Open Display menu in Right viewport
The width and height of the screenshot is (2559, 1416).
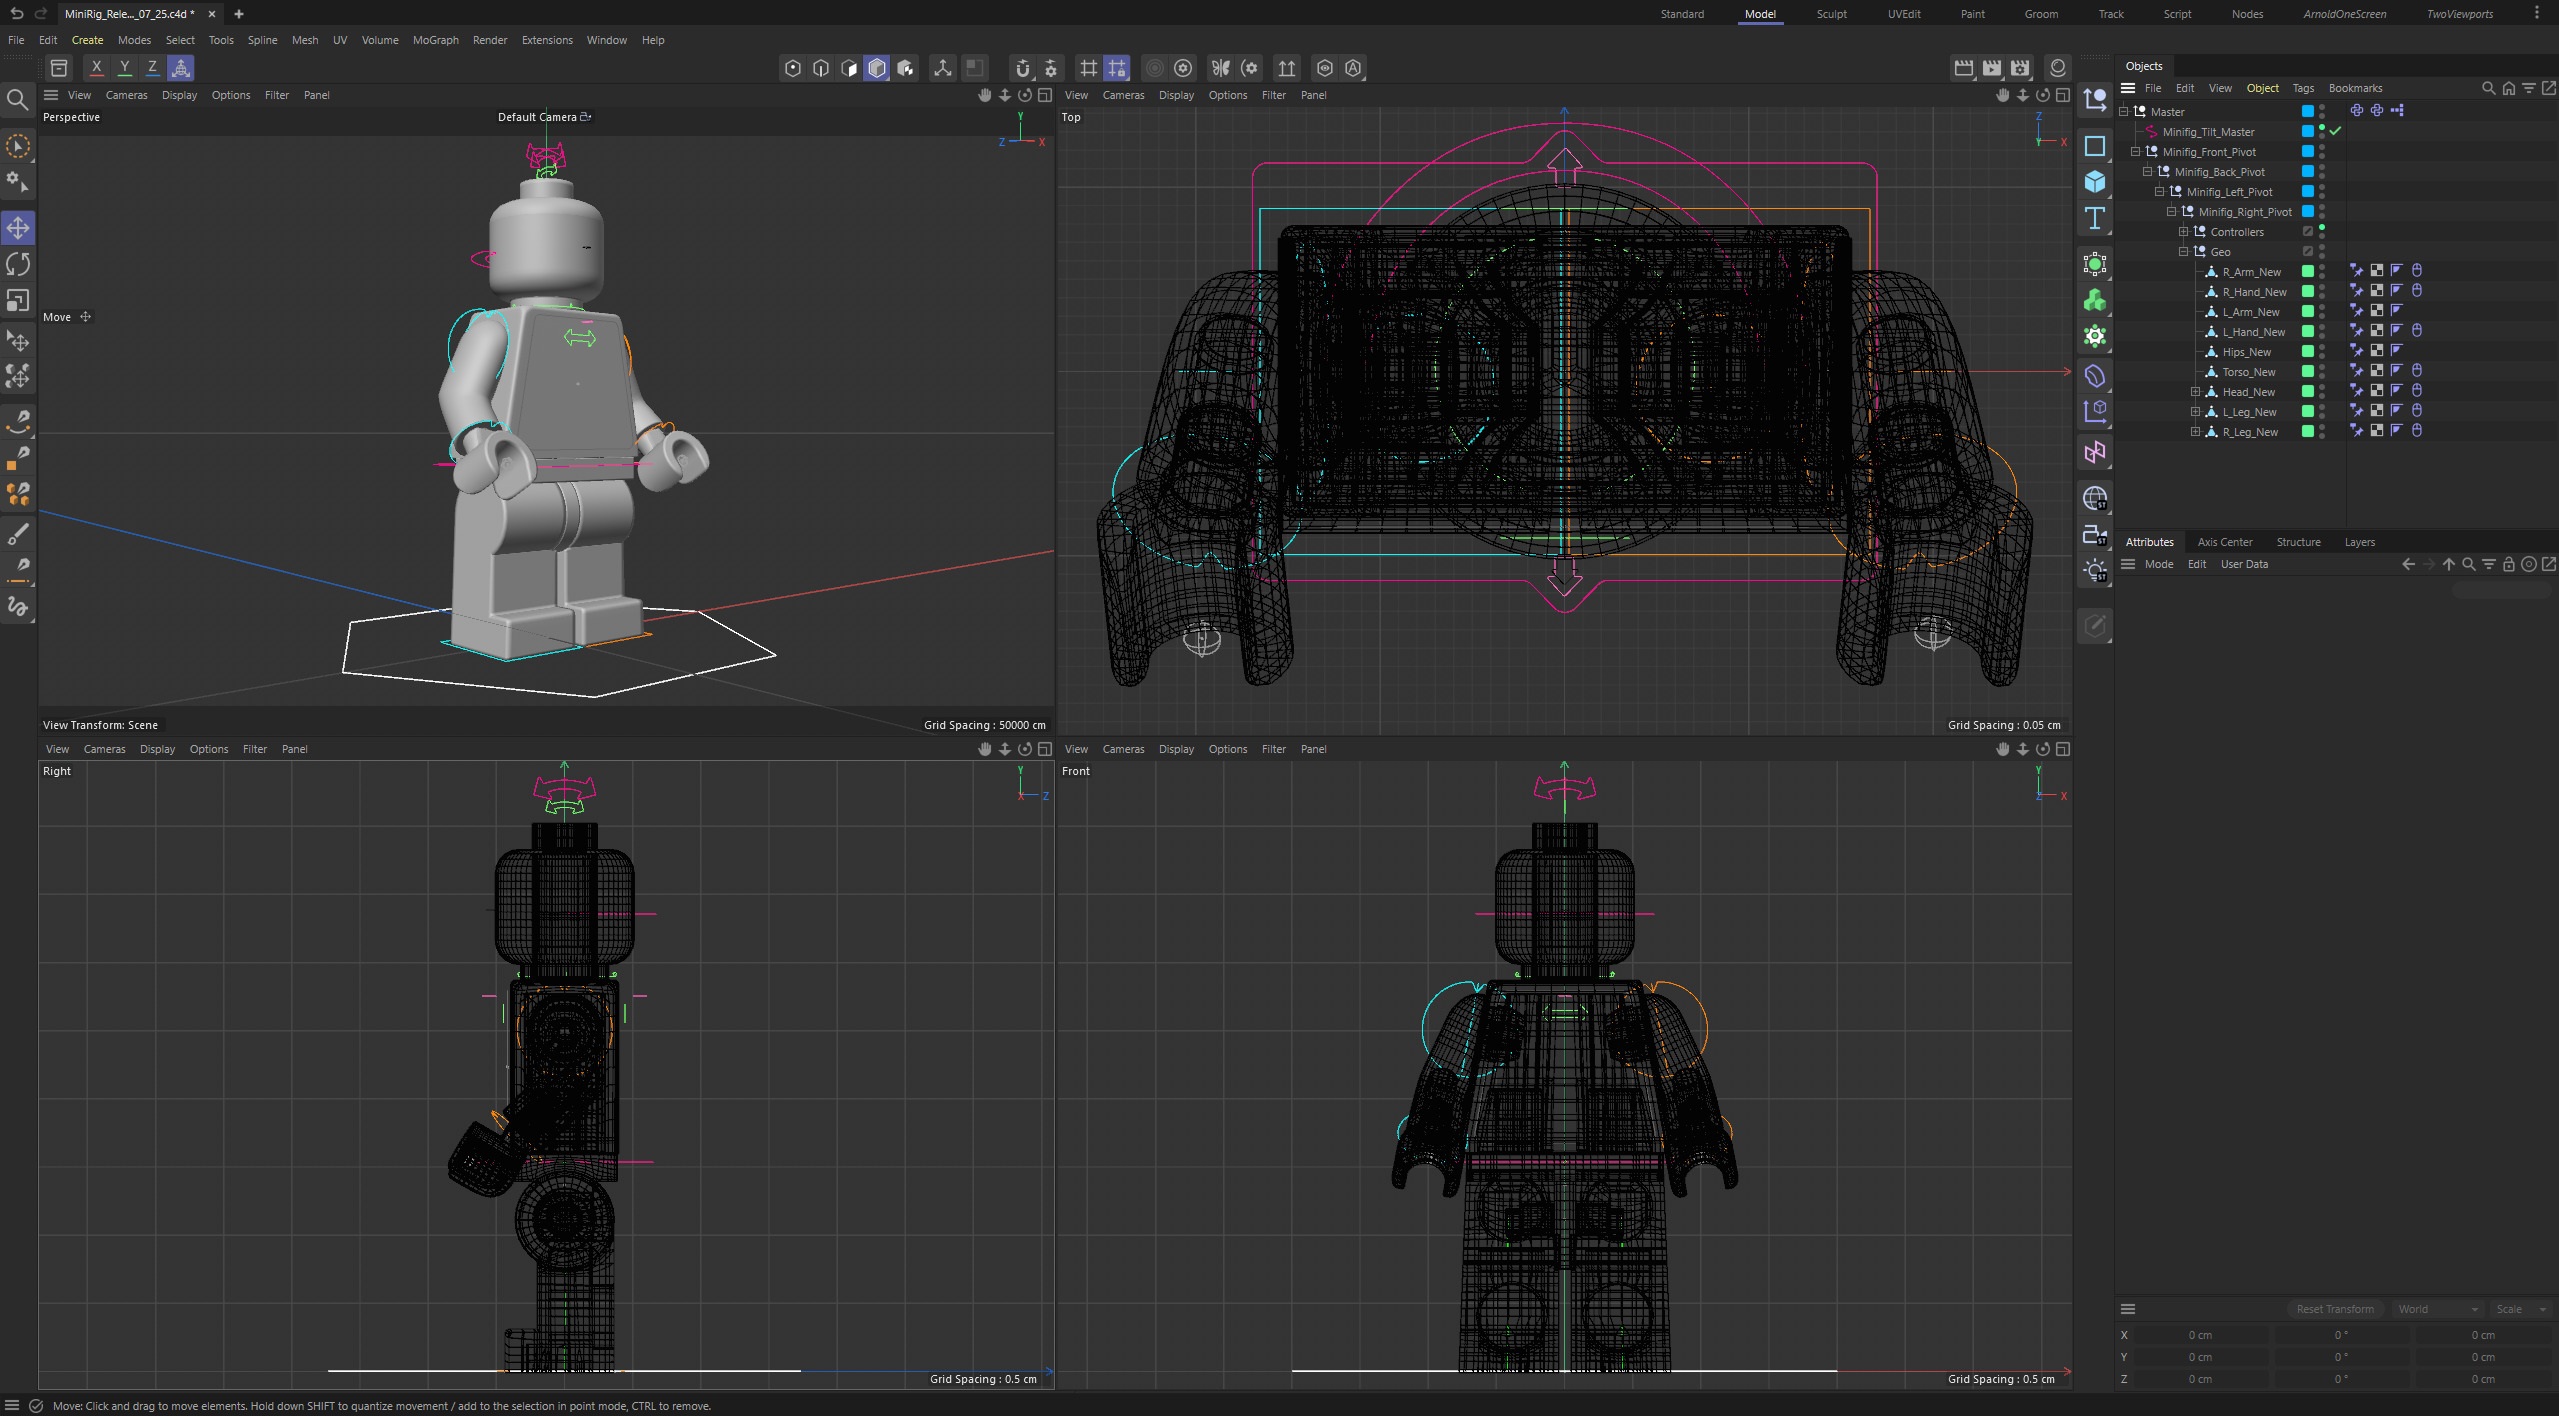(x=157, y=749)
